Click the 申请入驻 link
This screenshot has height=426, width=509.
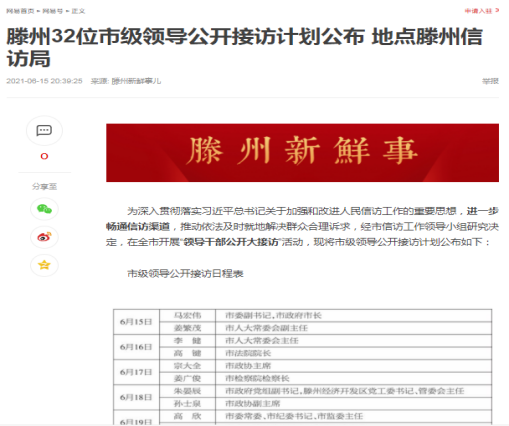pyautogui.click(x=479, y=11)
